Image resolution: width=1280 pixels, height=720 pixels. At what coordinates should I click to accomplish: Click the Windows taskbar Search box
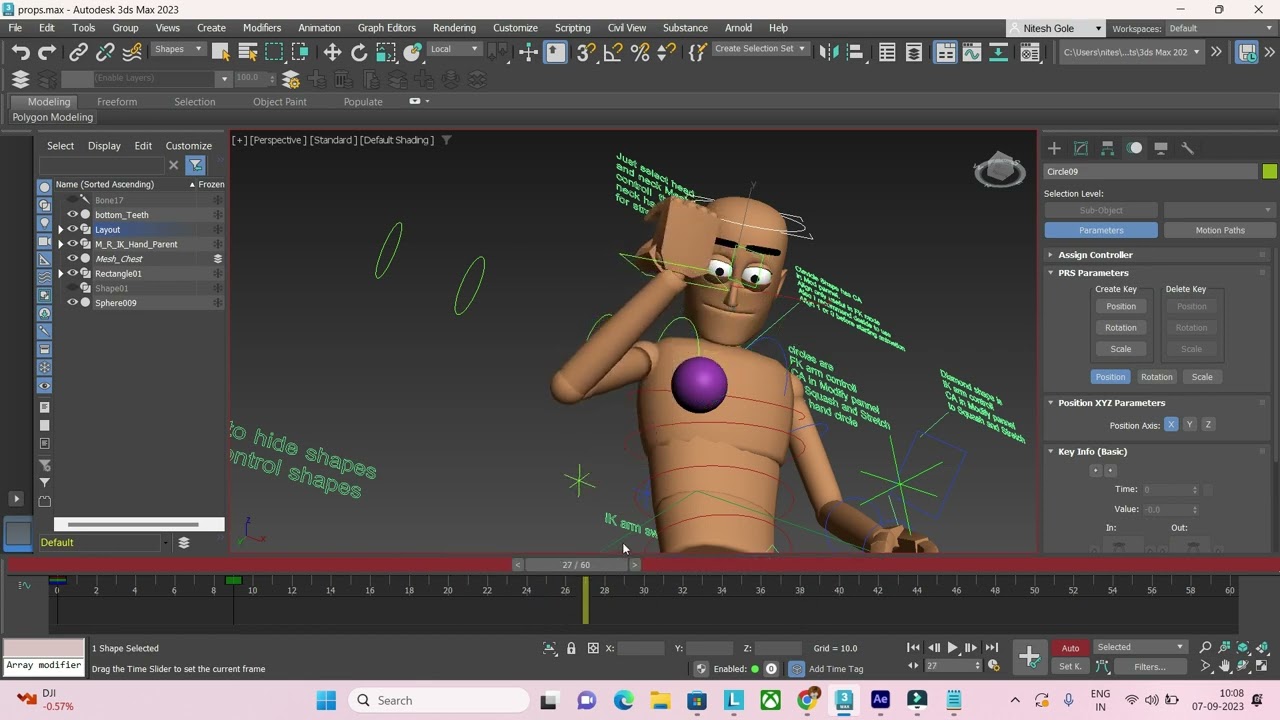coord(438,701)
